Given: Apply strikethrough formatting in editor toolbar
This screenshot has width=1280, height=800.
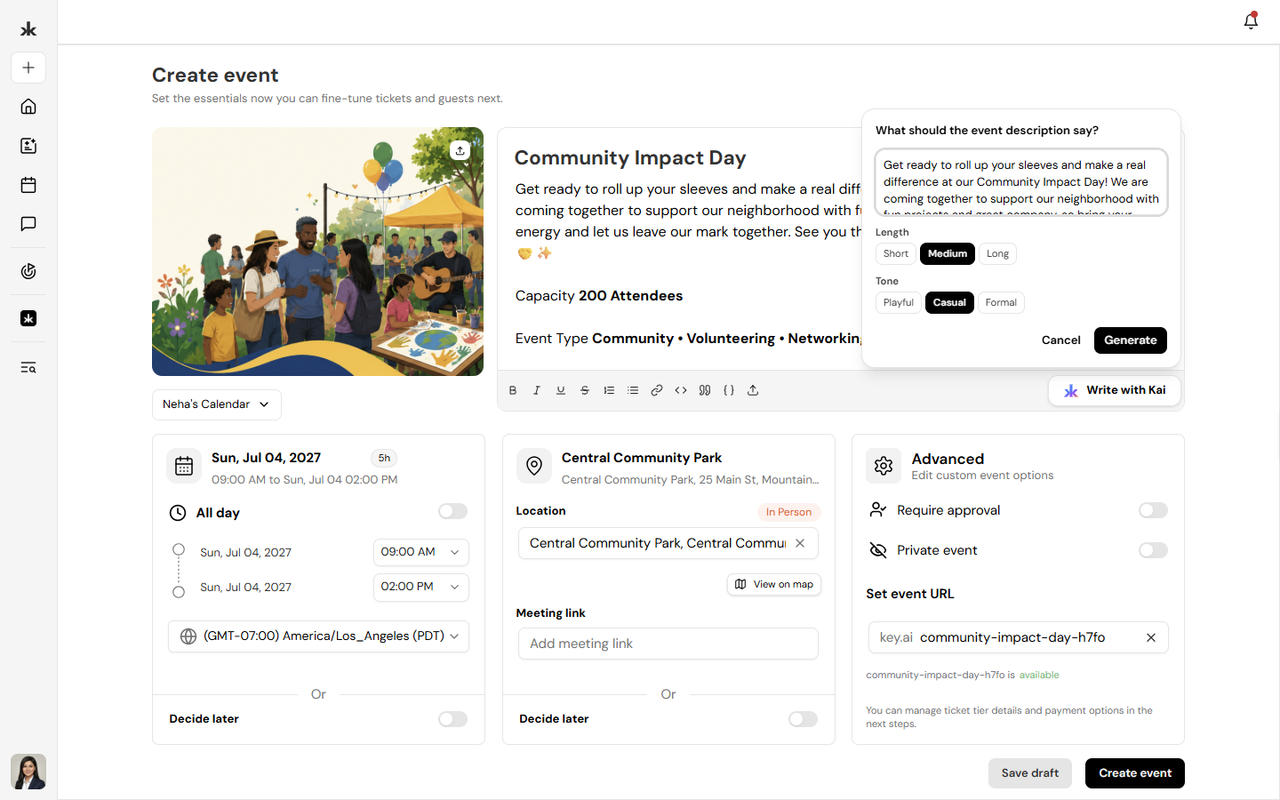Looking at the screenshot, I should coord(585,391).
